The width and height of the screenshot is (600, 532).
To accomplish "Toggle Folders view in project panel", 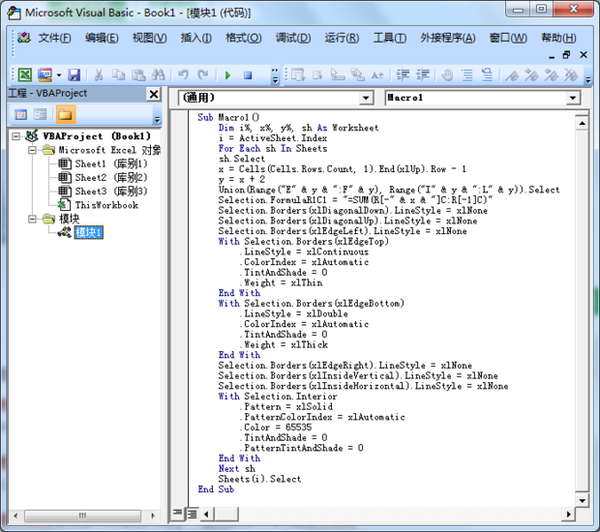I will (x=65, y=114).
